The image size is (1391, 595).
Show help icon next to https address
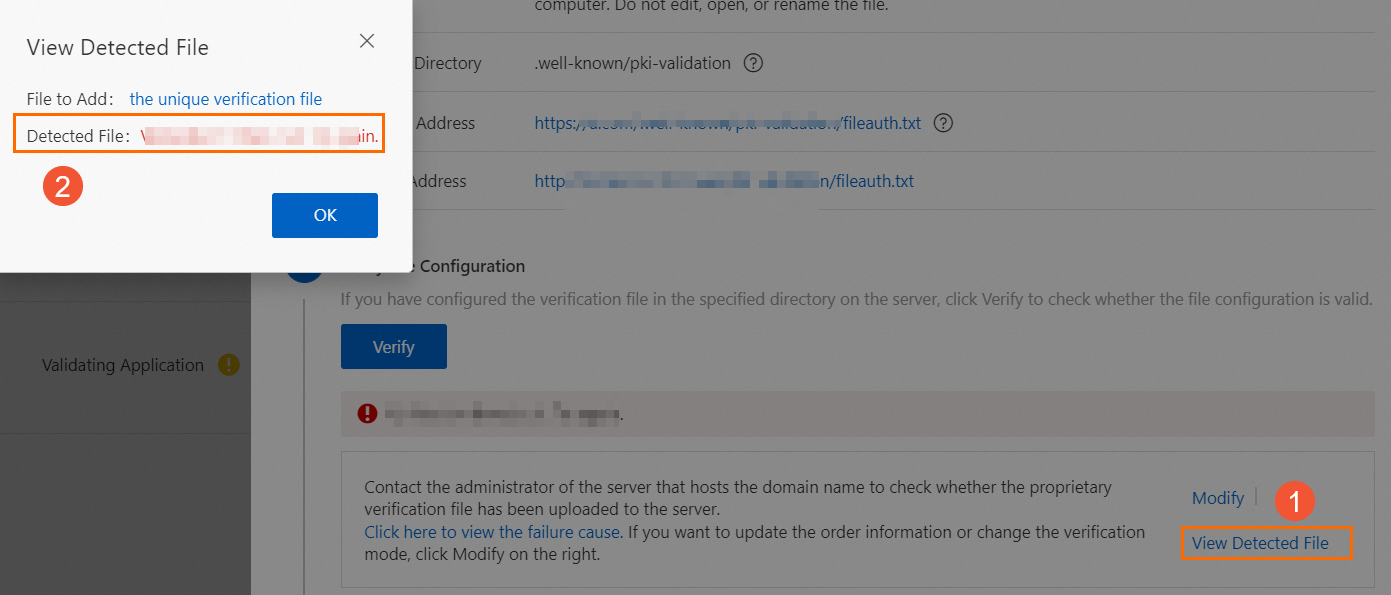[x=942, y=123]
